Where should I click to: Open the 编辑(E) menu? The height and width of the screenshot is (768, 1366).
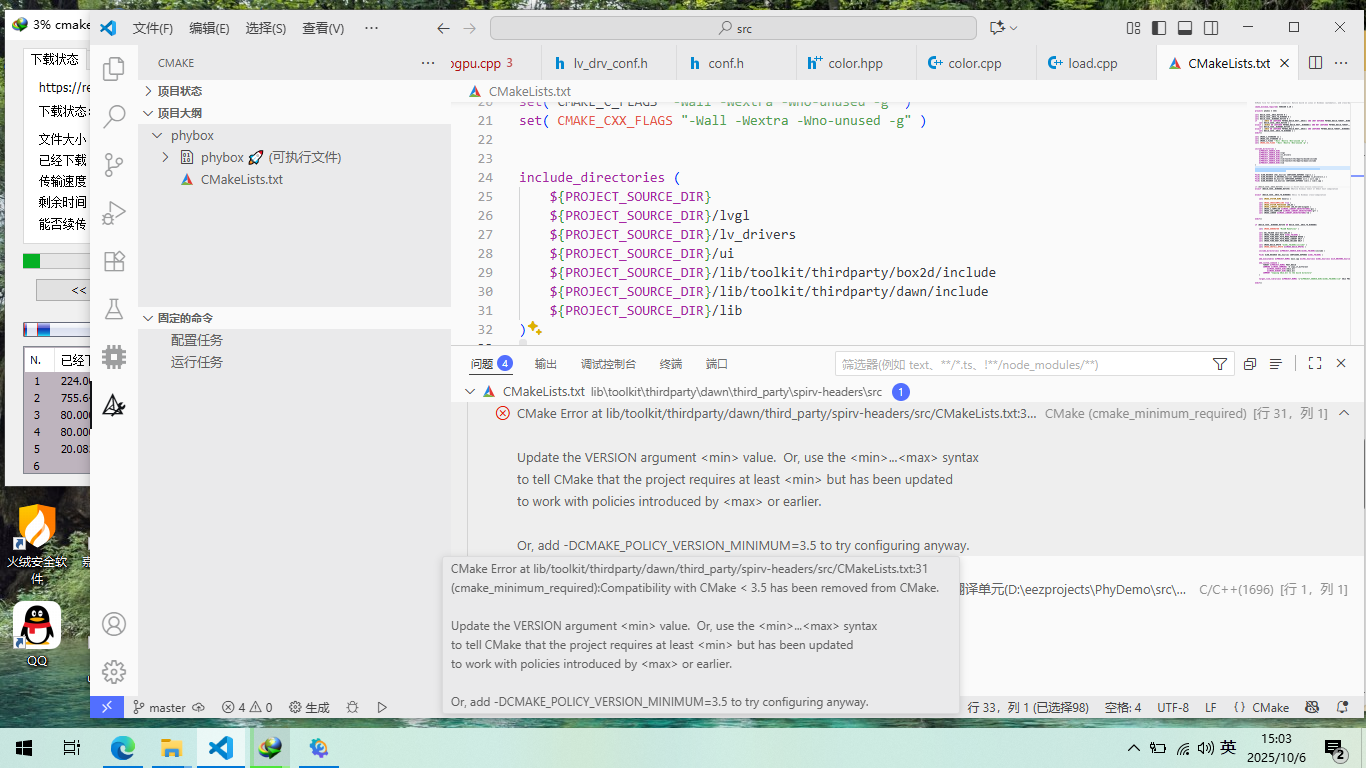[209, 28]
